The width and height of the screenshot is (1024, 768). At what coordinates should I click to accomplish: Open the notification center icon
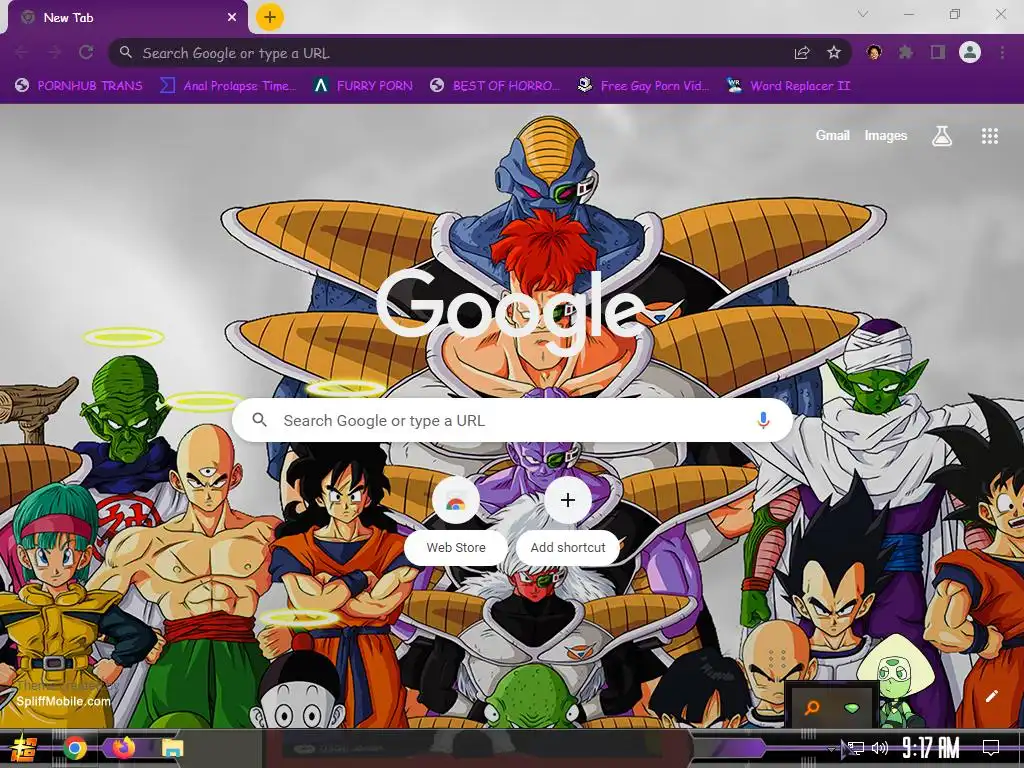[x=991, y=748]
